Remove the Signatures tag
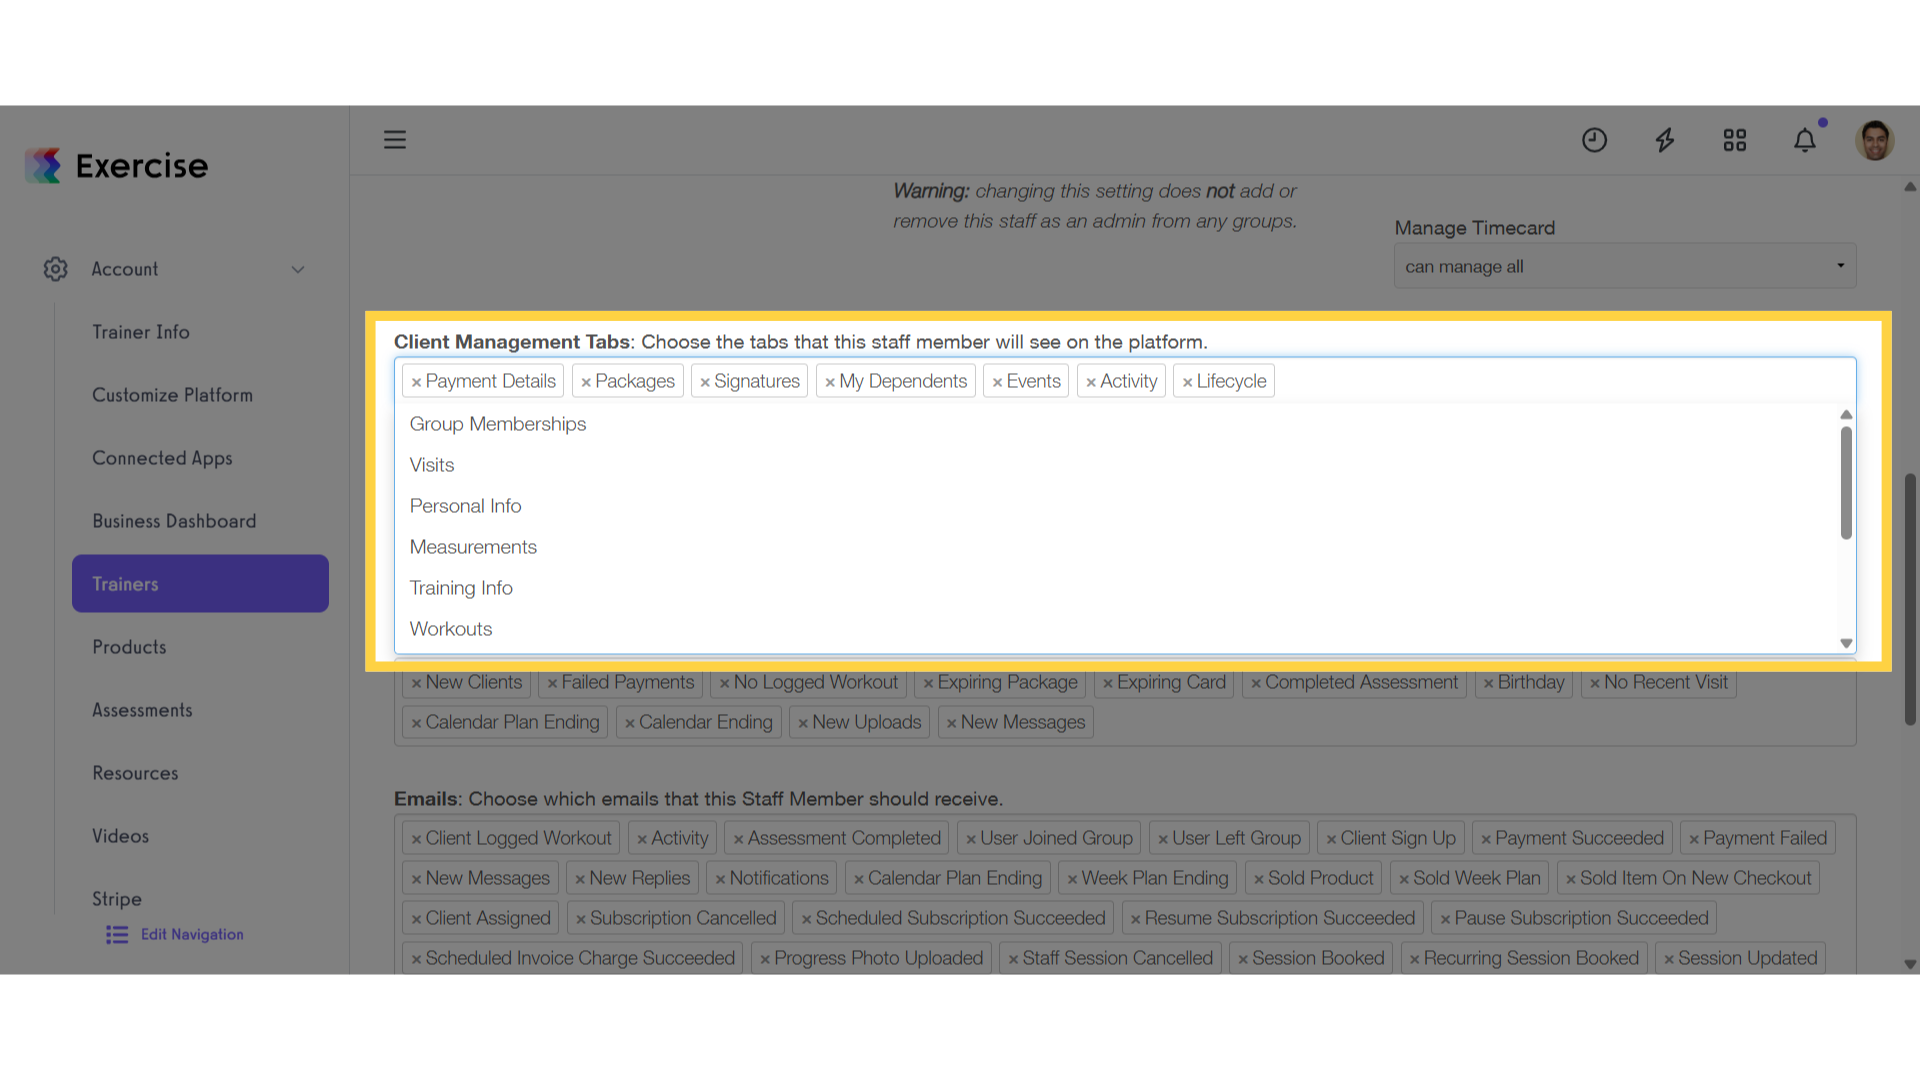The width and height of the screenshot is (1920, 1080). [705, 382]
